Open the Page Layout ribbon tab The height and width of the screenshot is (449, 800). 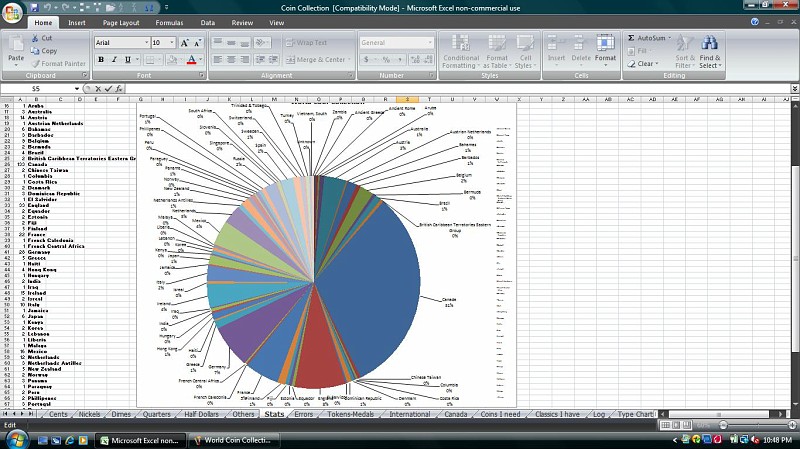coord(121,22)
